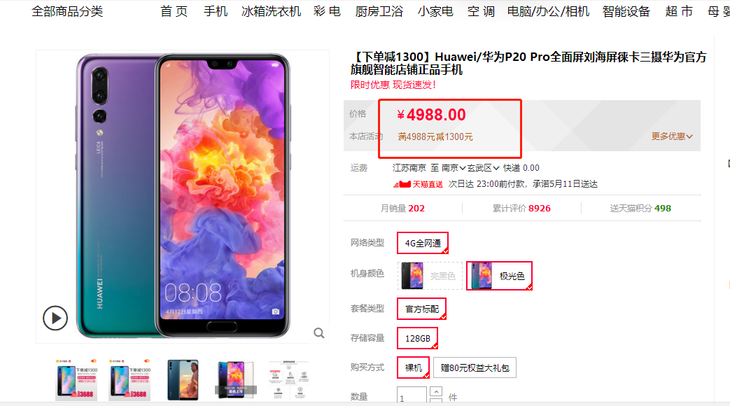Screen dimensions: 730x406
Task: Go to 首页 in the navigation bar
Action: pos(174,11)
